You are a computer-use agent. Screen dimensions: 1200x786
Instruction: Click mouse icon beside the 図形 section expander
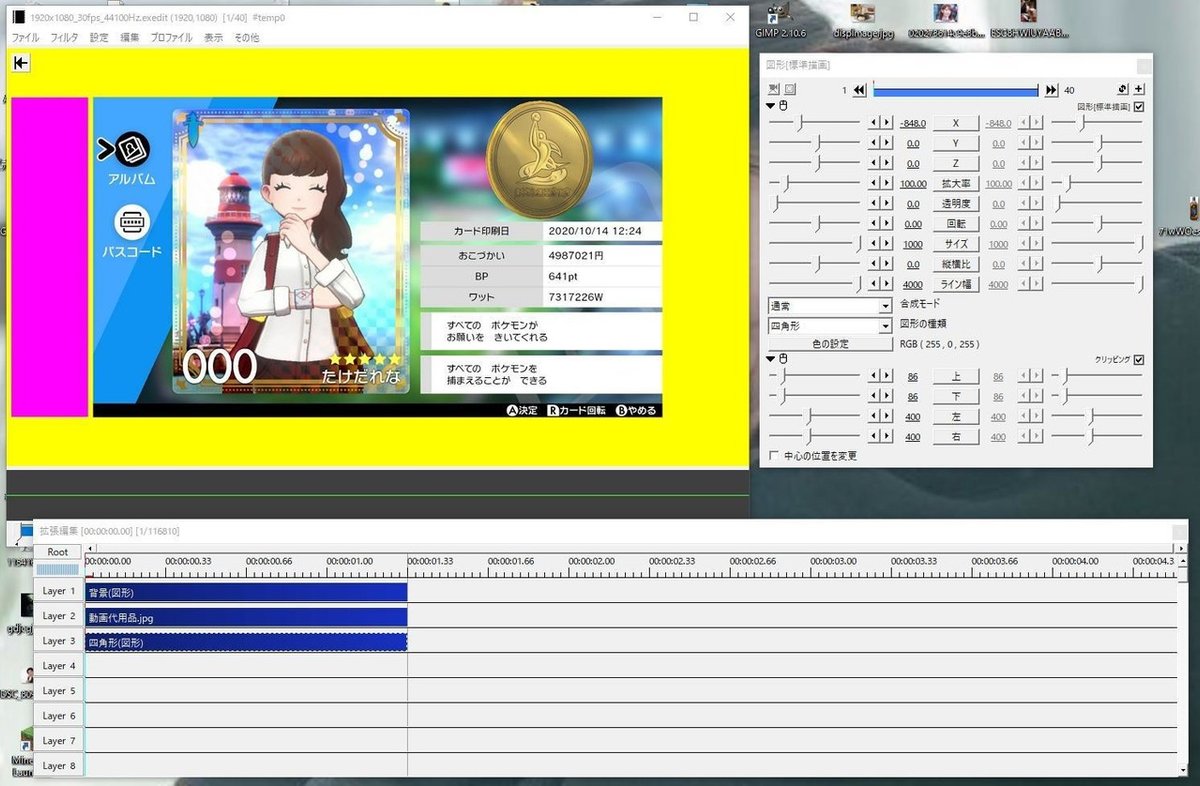[x=785, y=105]
